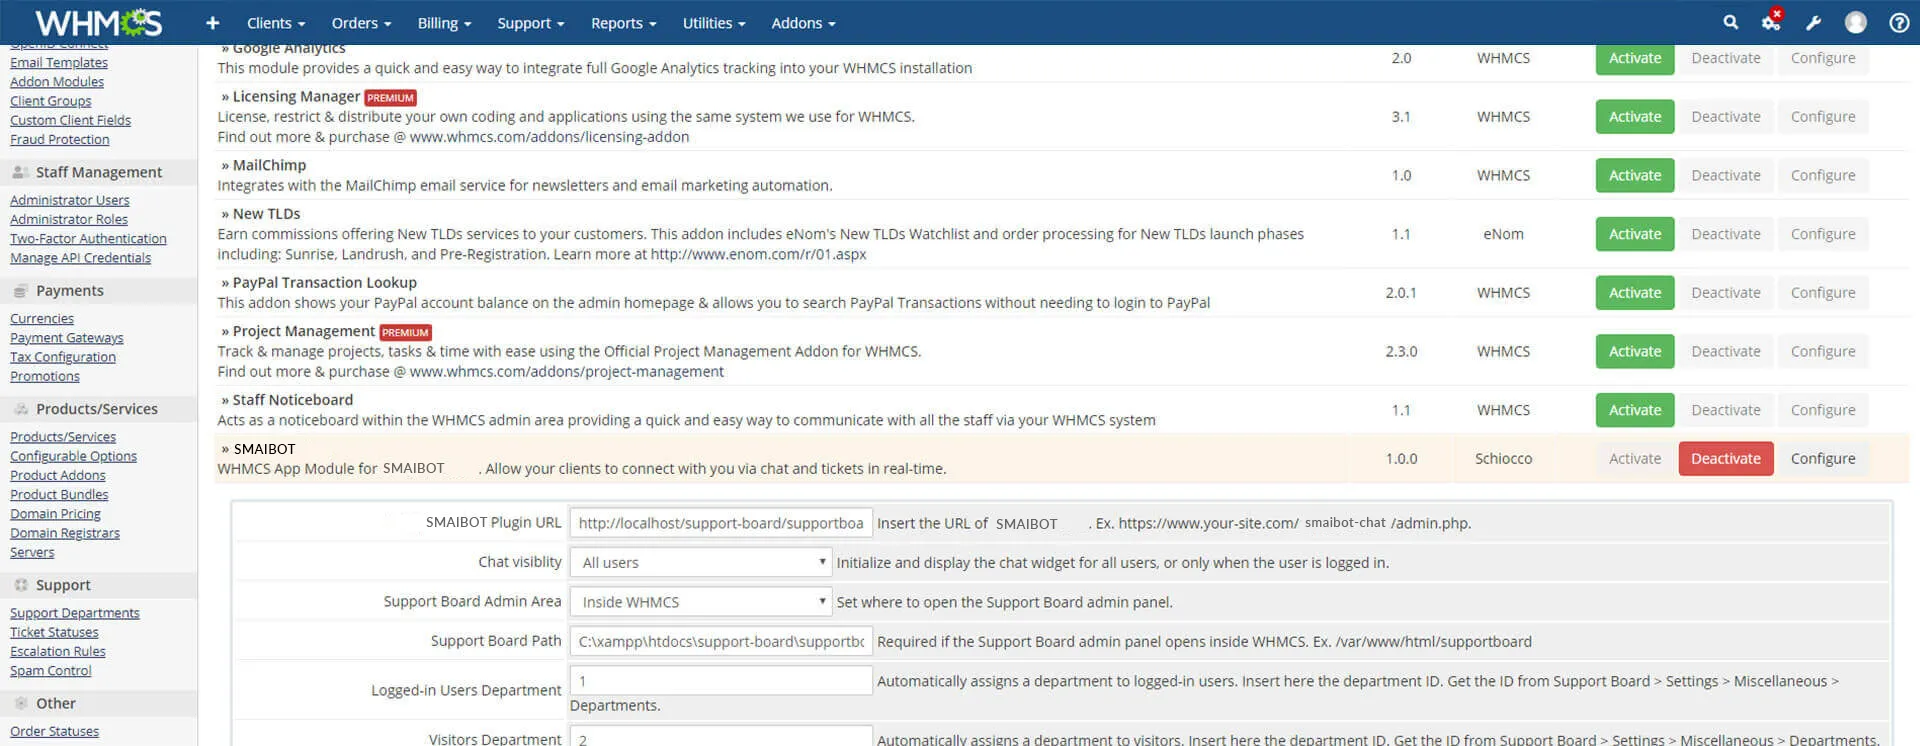Image resolution: width=1920 pixels, height=746 pixels.
Task: Click the SMAIBOT Plugin URL field
Action: click(721, 523)
